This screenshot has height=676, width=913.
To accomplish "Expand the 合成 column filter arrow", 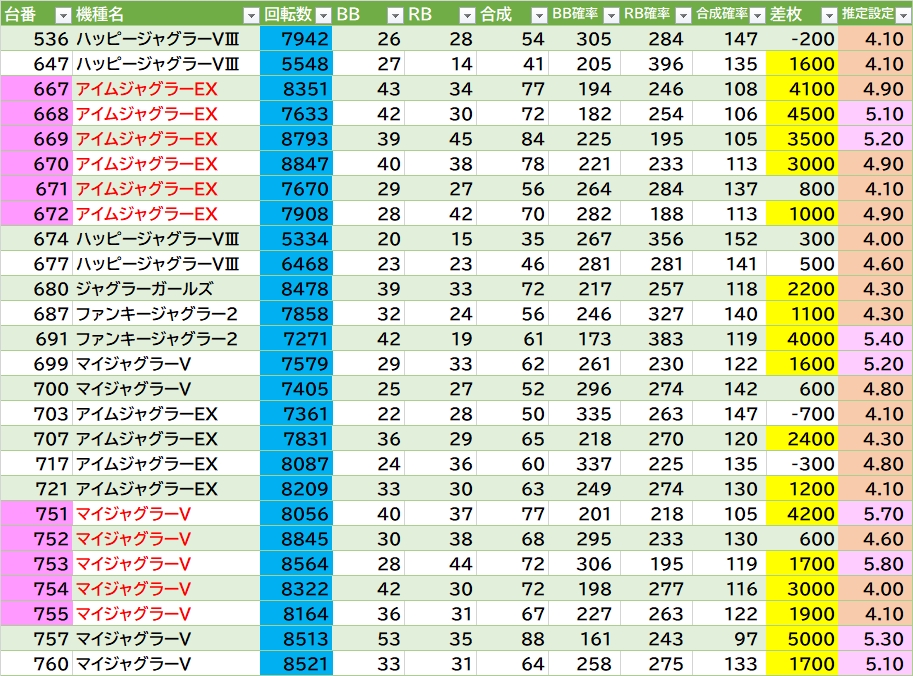I will [538, 15].
